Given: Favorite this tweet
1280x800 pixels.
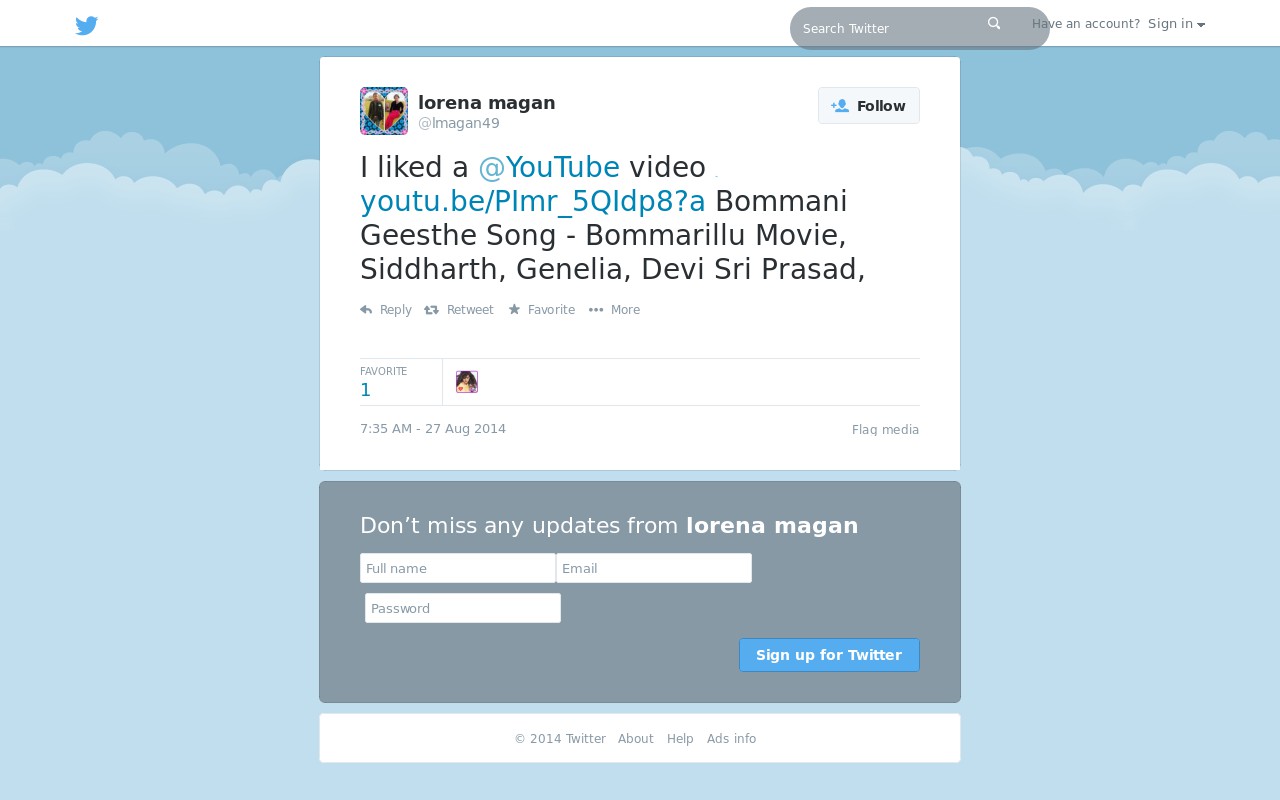Looking at the screenshot, I should point(542,310).
